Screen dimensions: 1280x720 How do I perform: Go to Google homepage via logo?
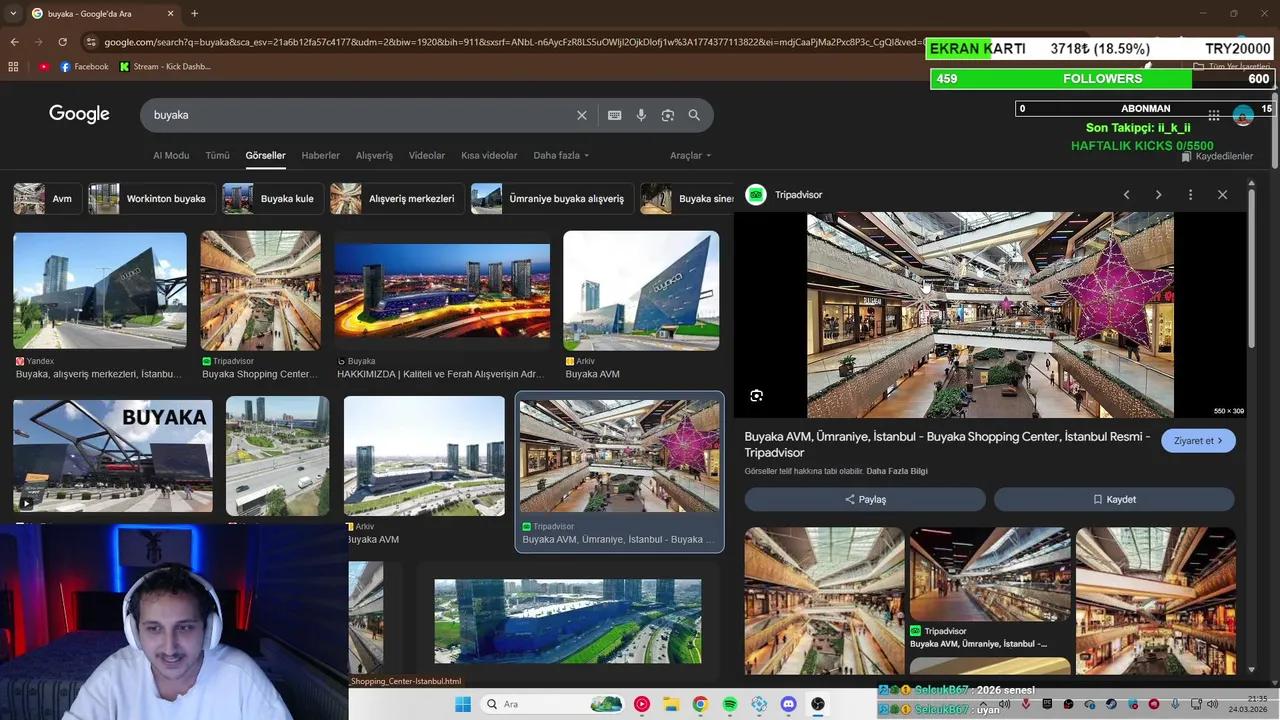(79, 114)
